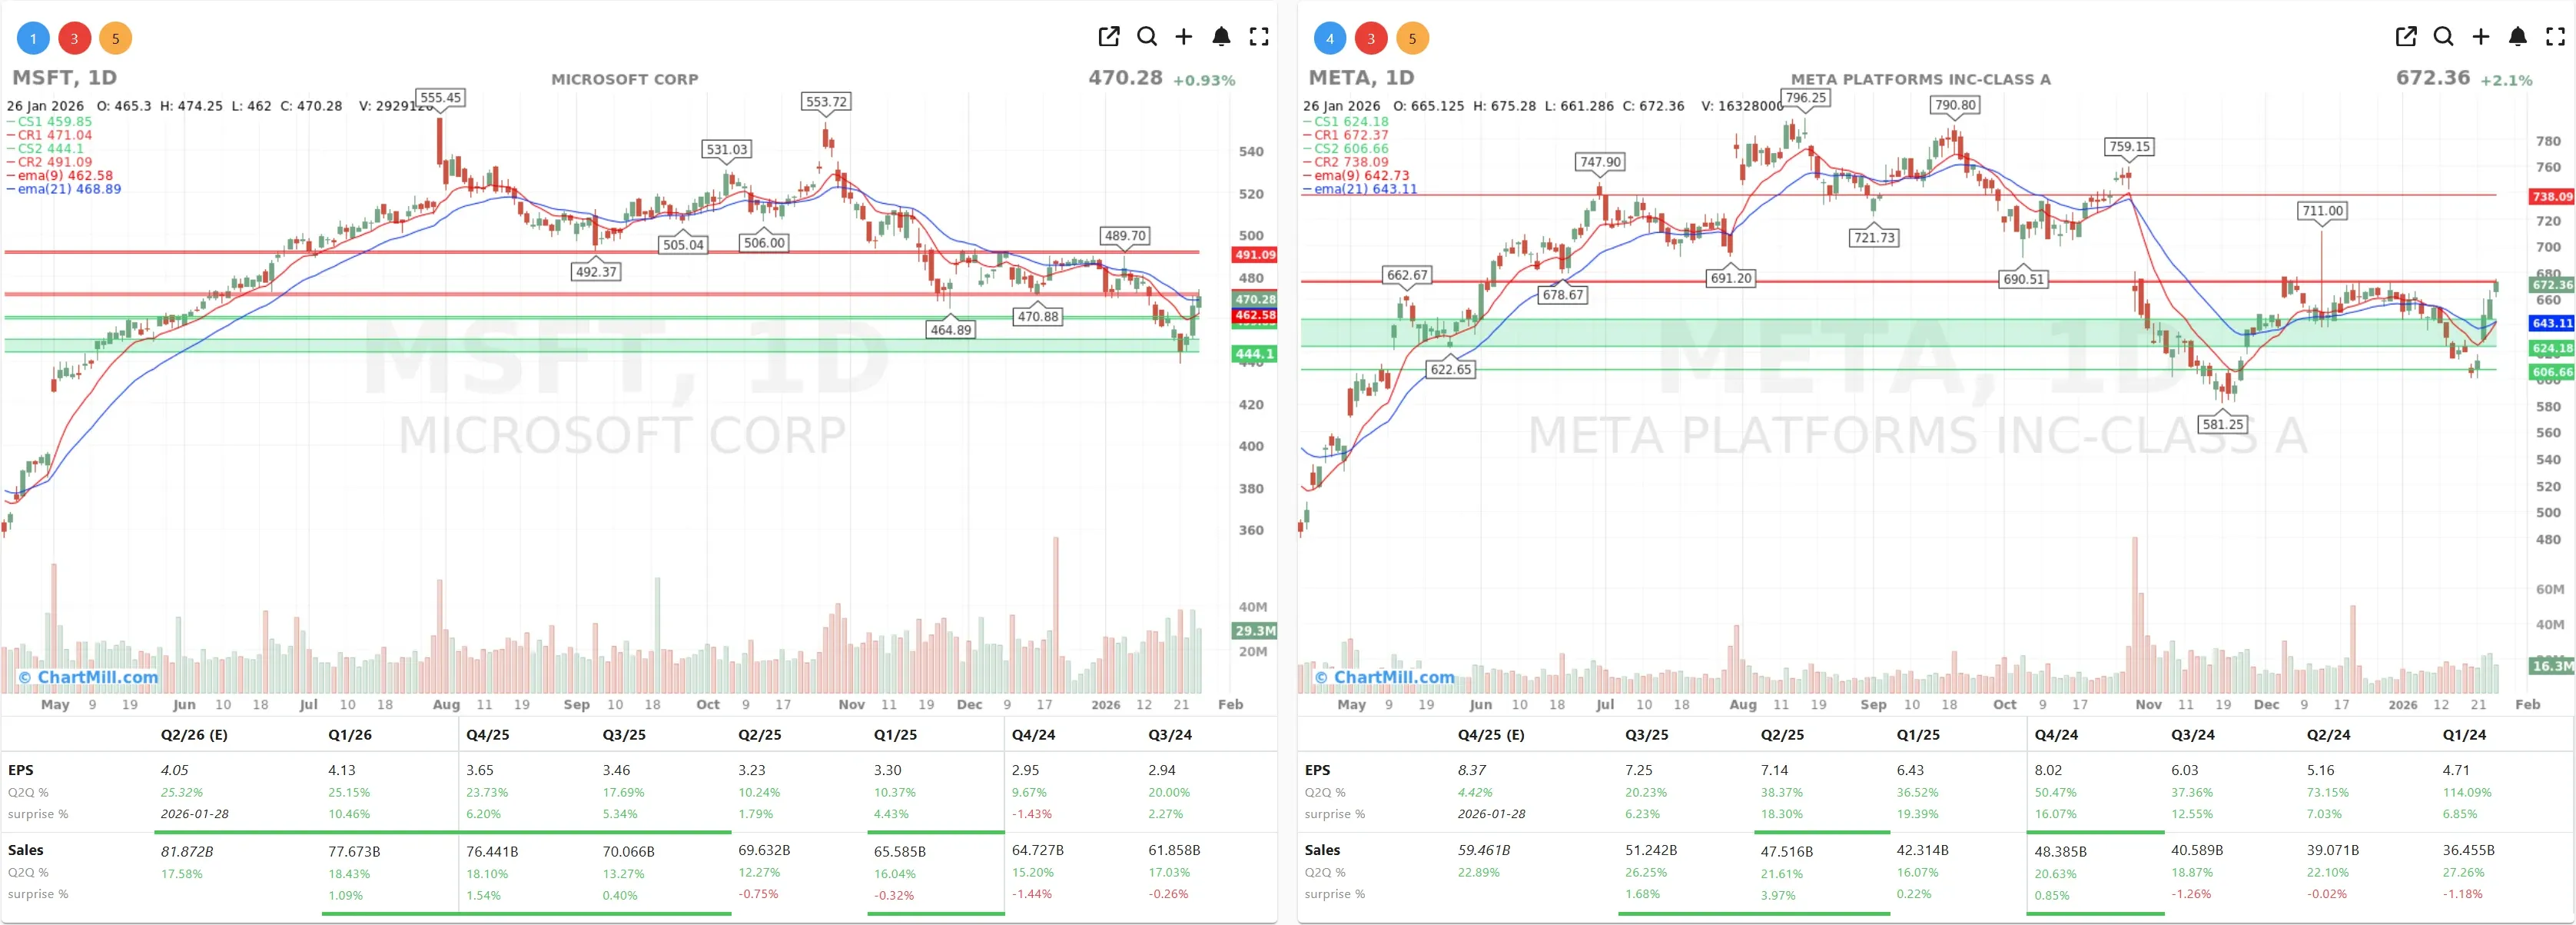
Task: Open the MSFT chart in a new window
Action: (1108, 36)
